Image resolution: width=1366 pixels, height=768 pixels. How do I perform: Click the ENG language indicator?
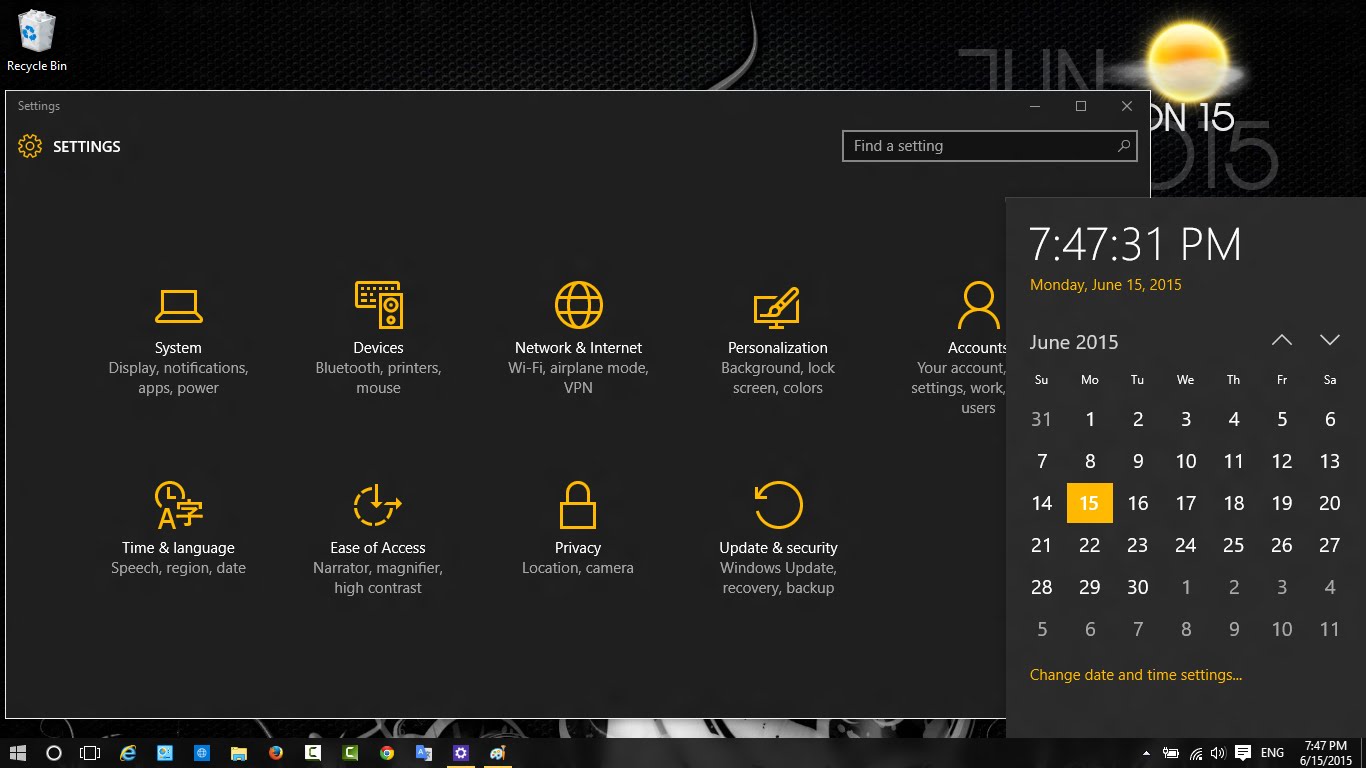coord(1272,753)
